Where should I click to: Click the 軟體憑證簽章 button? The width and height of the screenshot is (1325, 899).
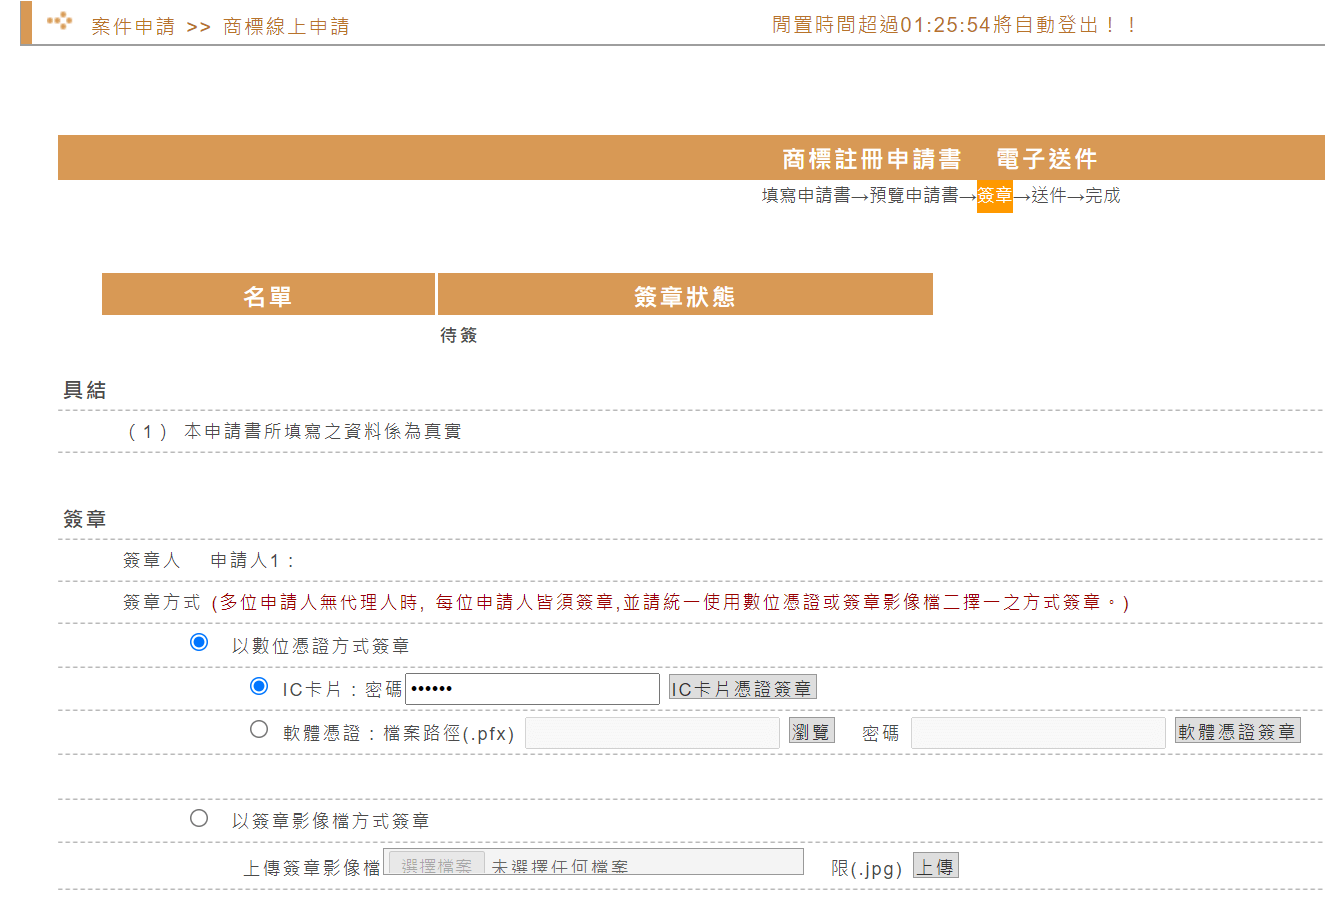[x=1237, y=731]
